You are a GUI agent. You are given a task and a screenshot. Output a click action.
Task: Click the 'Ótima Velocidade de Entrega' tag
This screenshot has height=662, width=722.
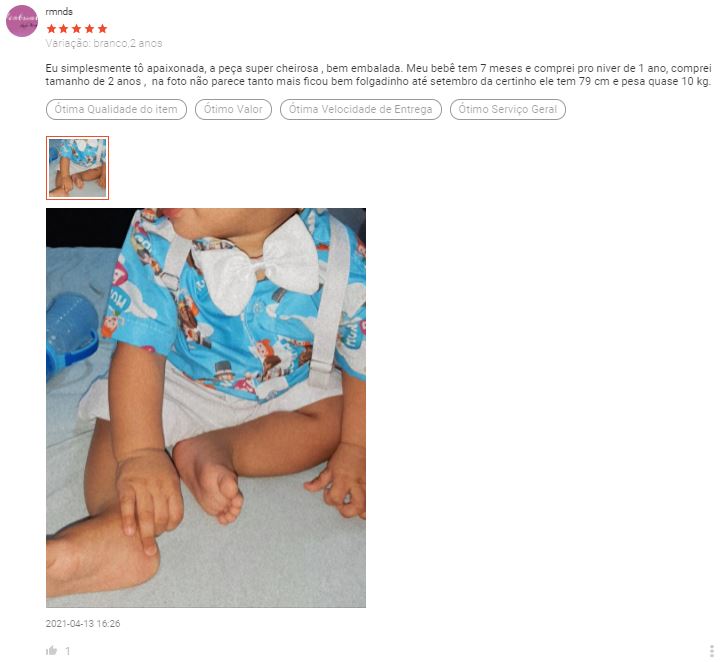361,110
